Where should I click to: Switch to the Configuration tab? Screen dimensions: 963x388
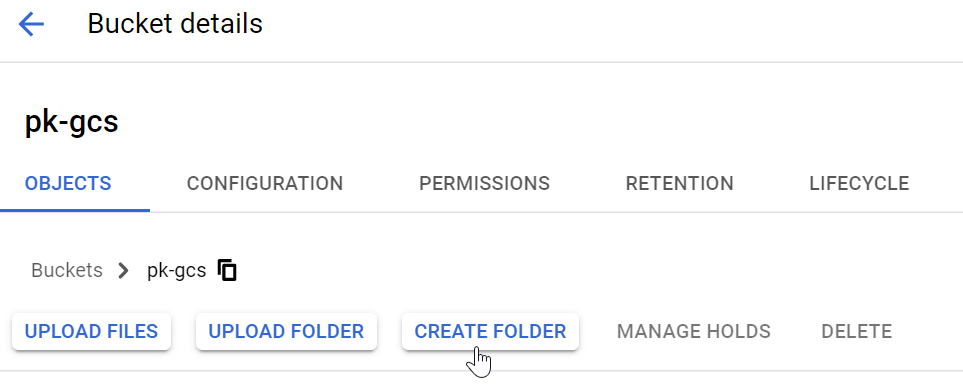(265, 183)
